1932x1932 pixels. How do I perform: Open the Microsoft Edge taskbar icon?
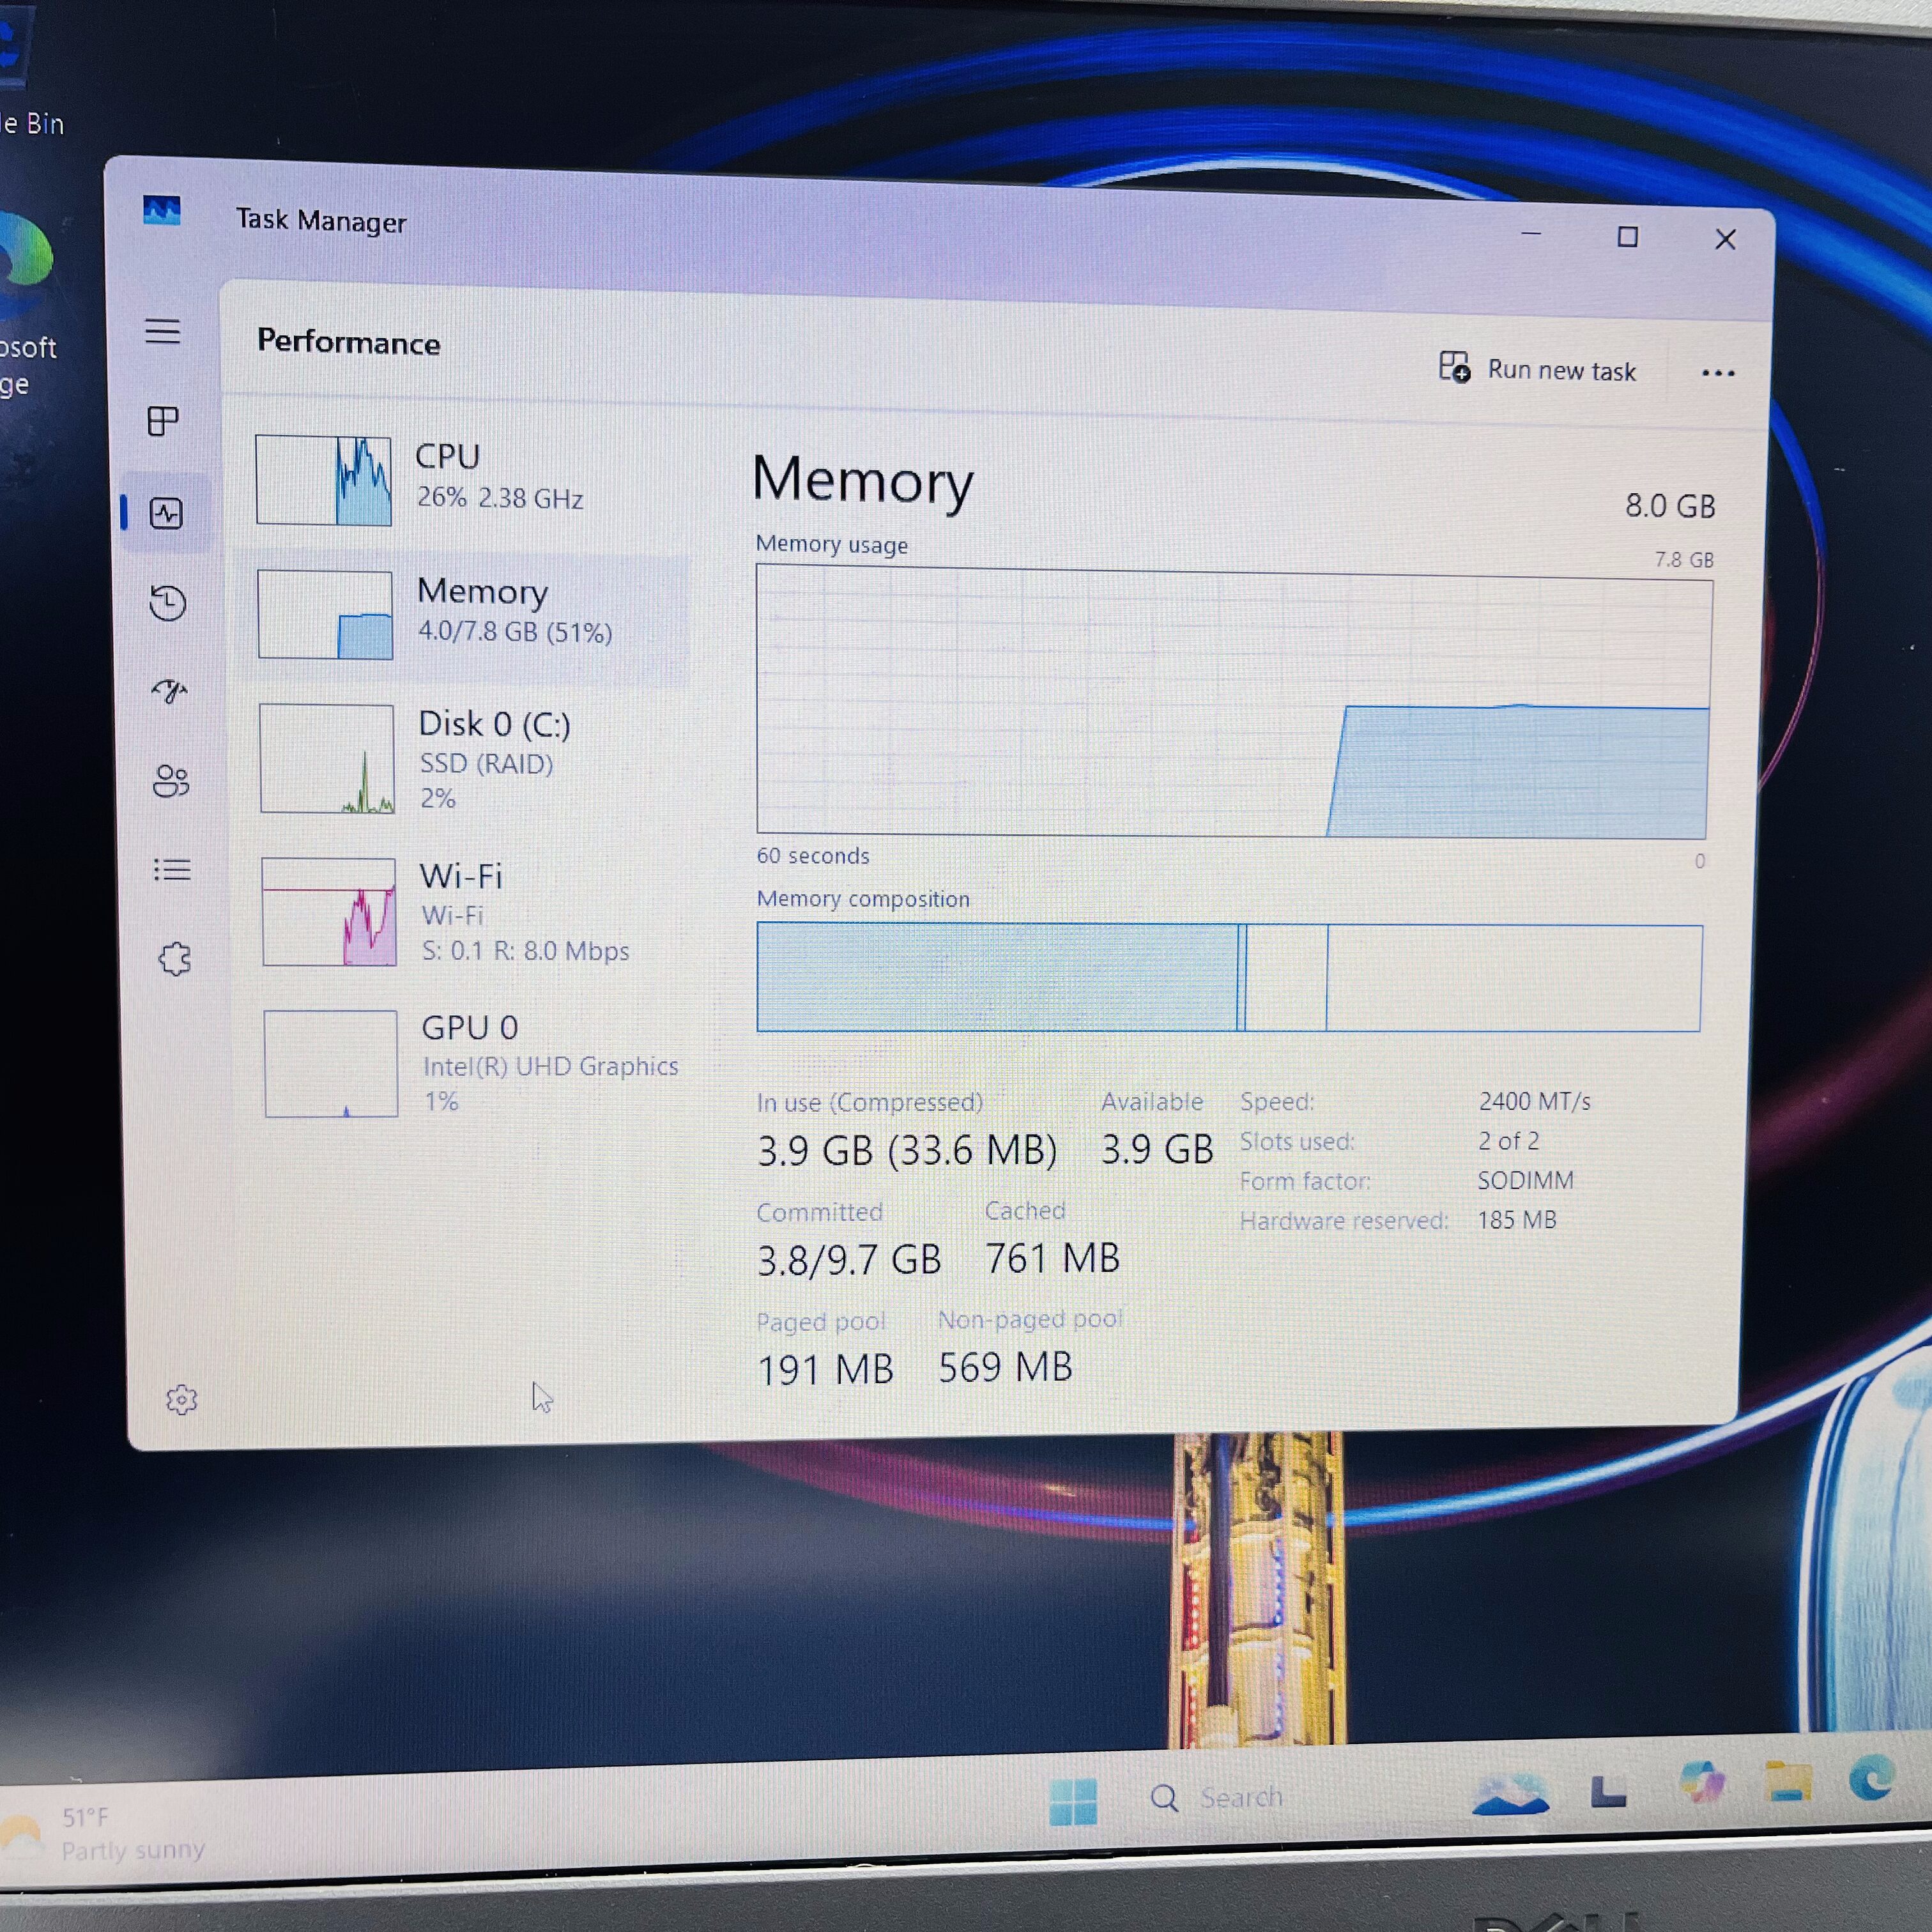1871,1779
